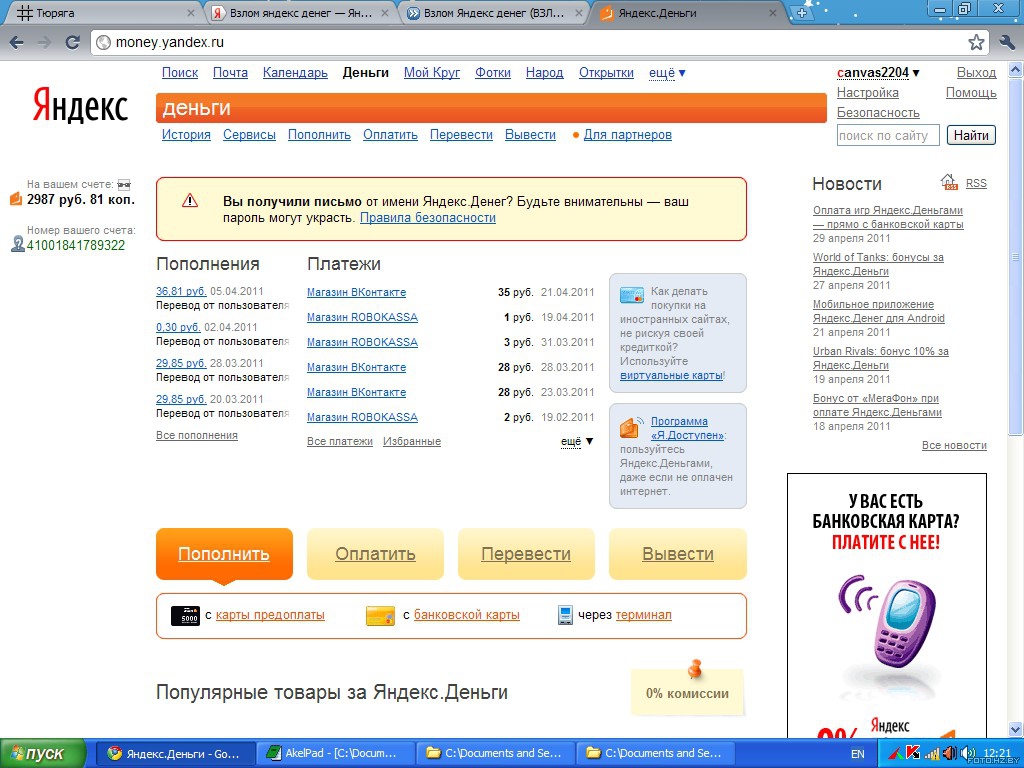Open Фотки in the top navigation

(493, 72)
